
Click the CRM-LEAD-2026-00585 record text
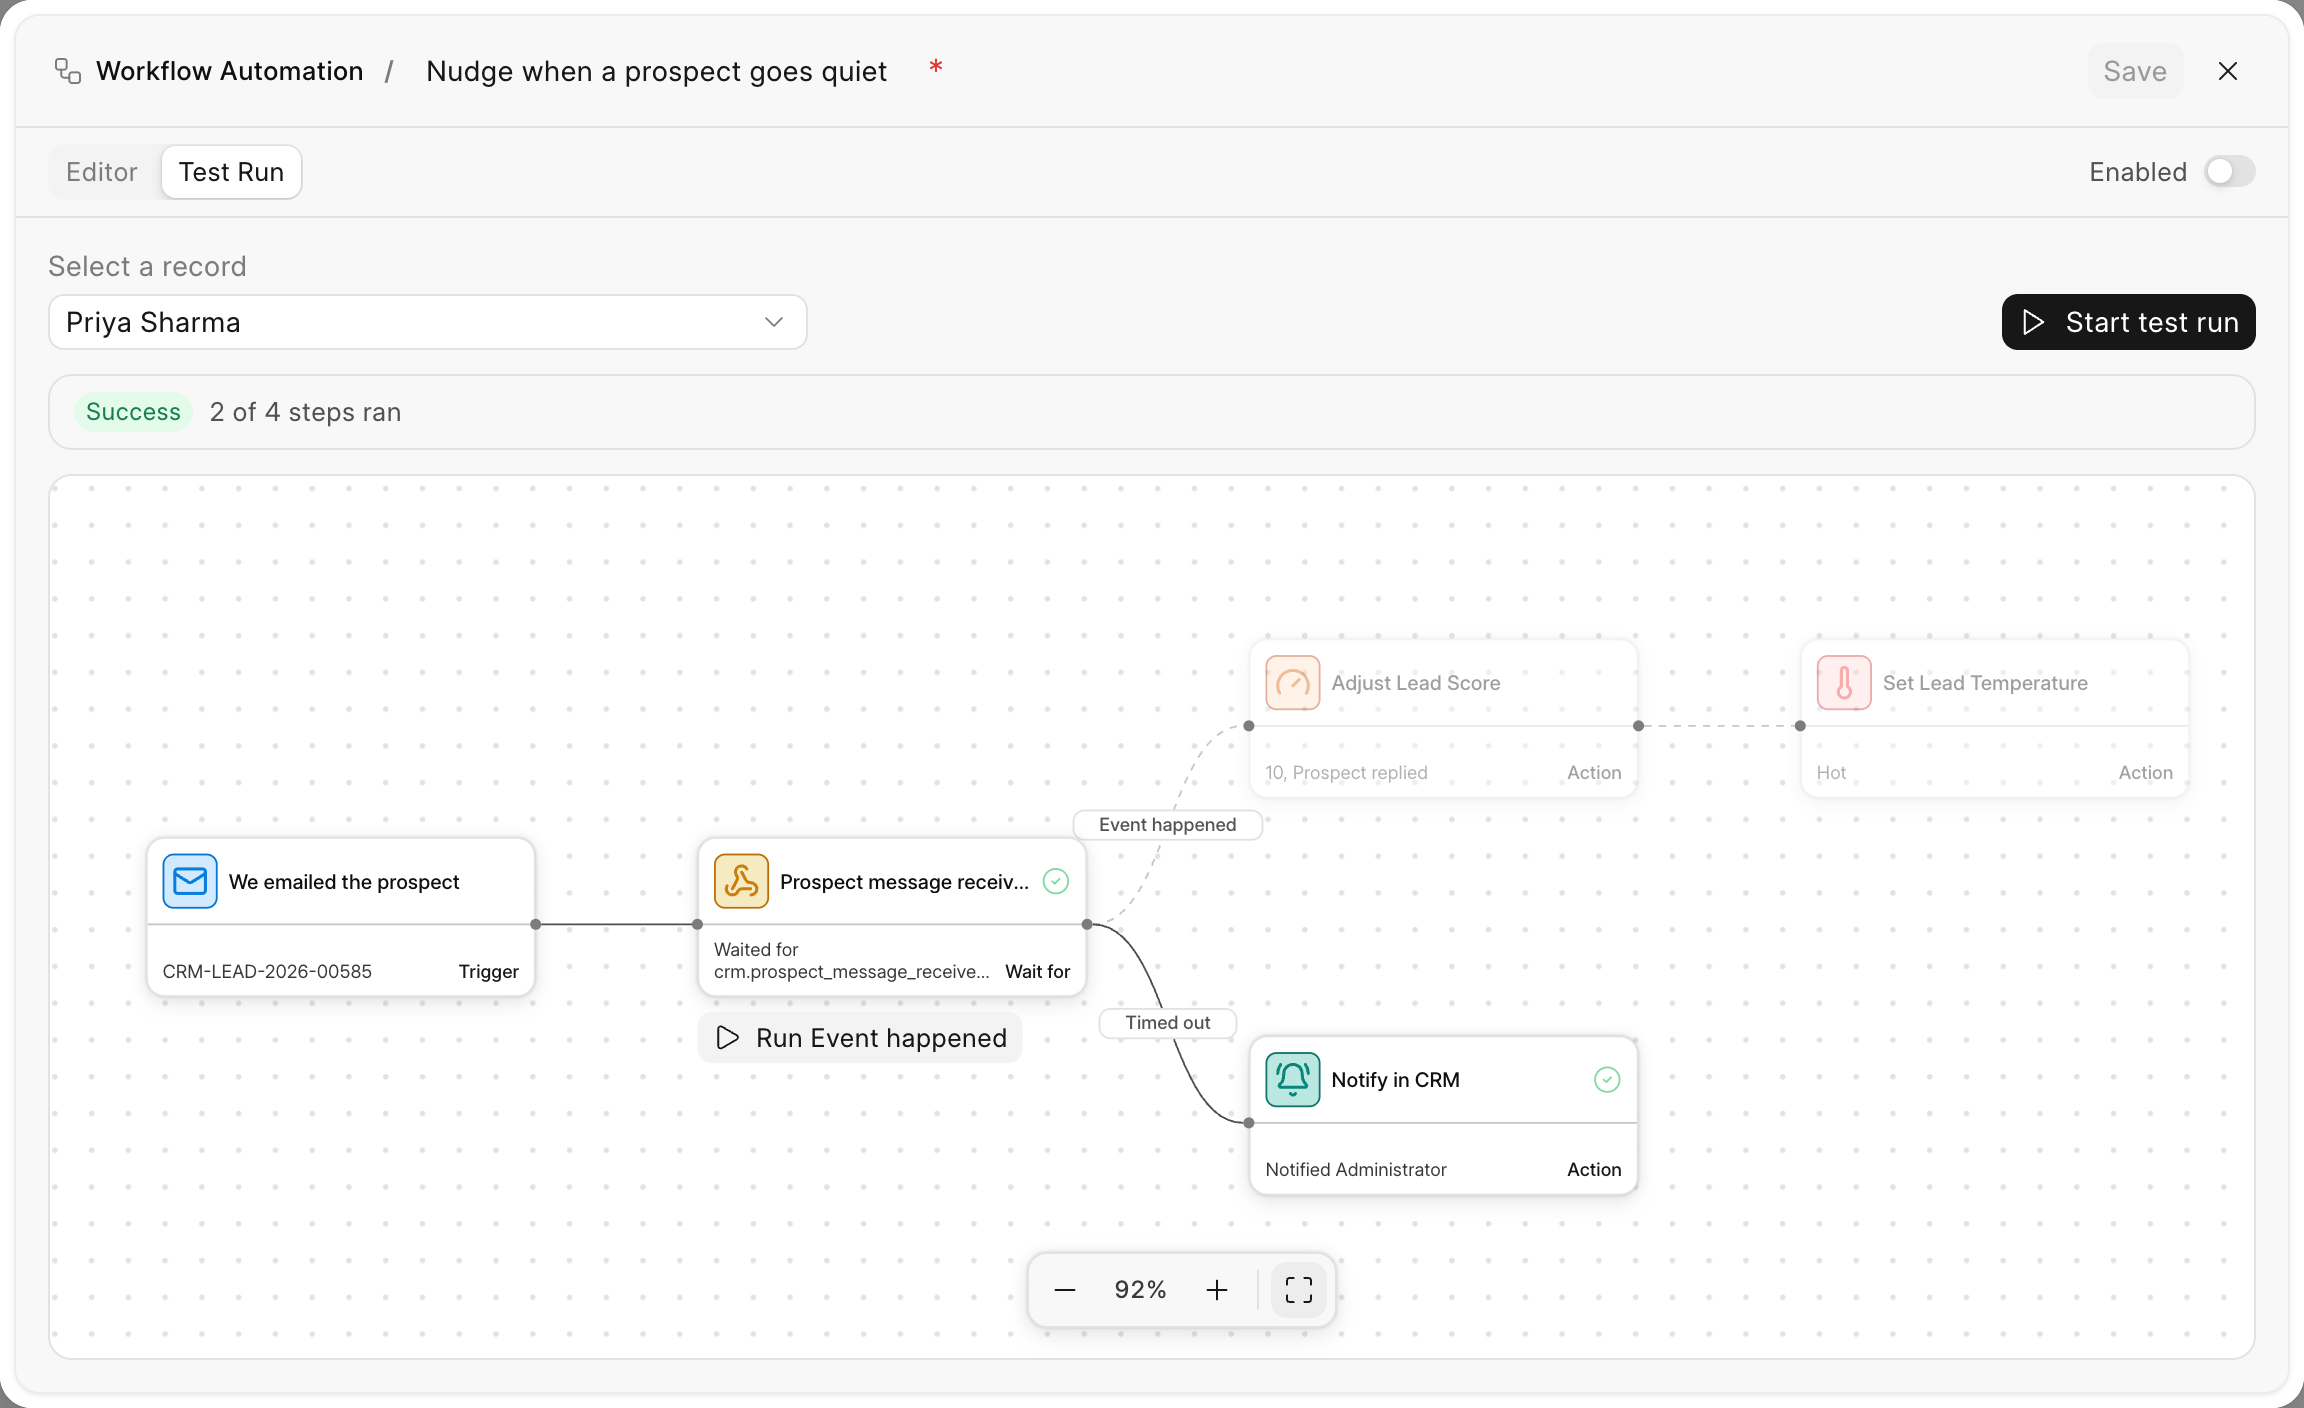[267, 972]
